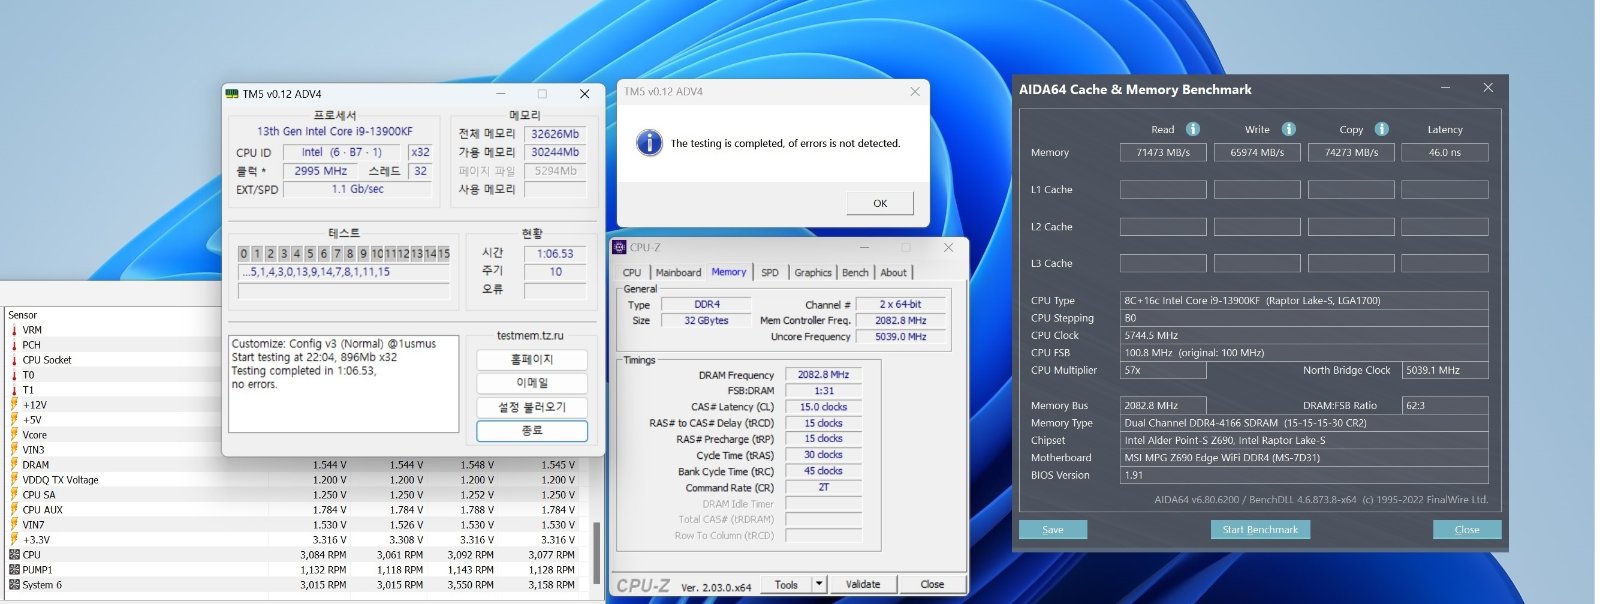The height and width of the screenshot is (604, 1600).
Task: Click the PCH temperature sensor icon
Action: [x=14, y=345]
